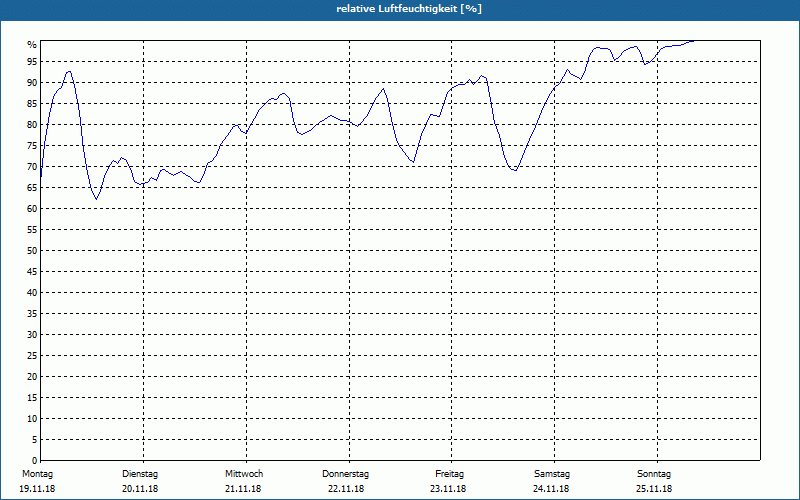Select the Sonntag 25.11.18 axis label

(x=654, y=481)
